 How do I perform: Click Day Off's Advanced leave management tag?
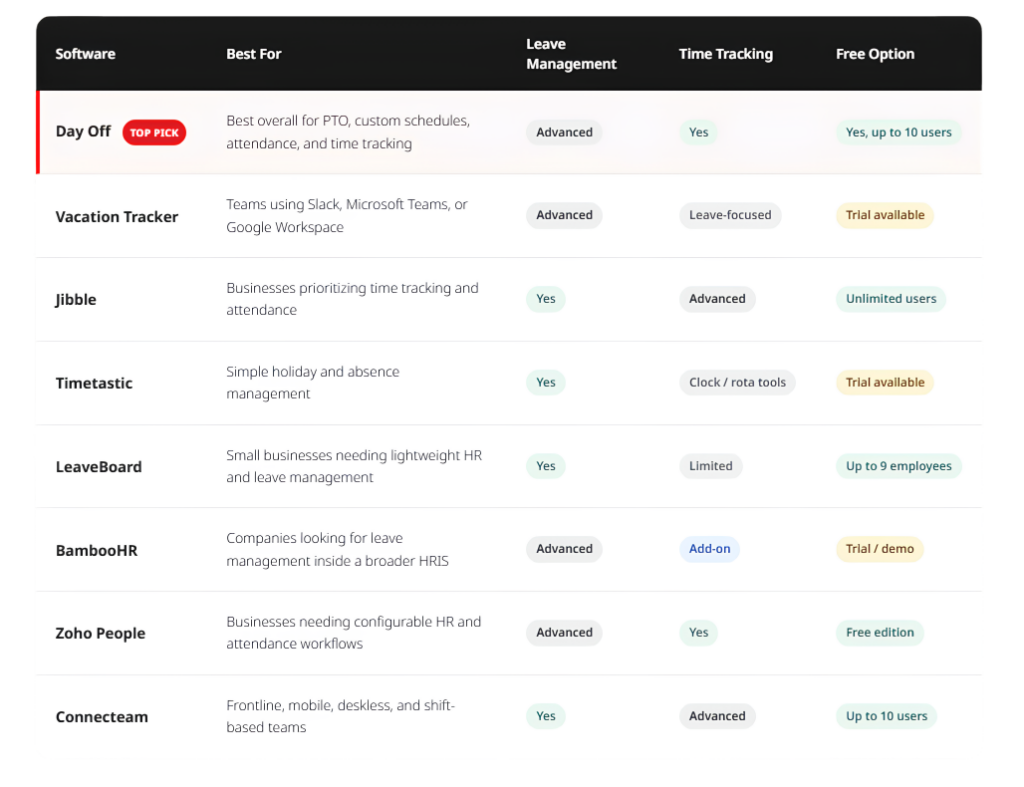tap(564, 132)
